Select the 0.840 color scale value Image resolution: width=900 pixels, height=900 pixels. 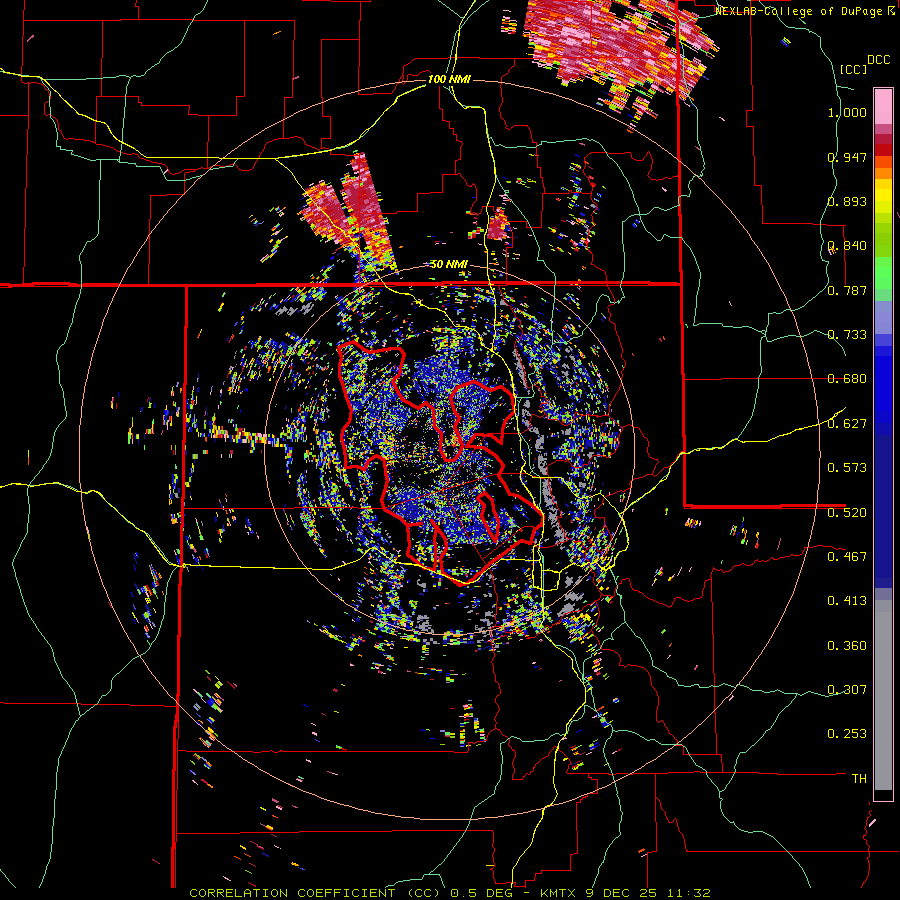(x=847, y=246)
